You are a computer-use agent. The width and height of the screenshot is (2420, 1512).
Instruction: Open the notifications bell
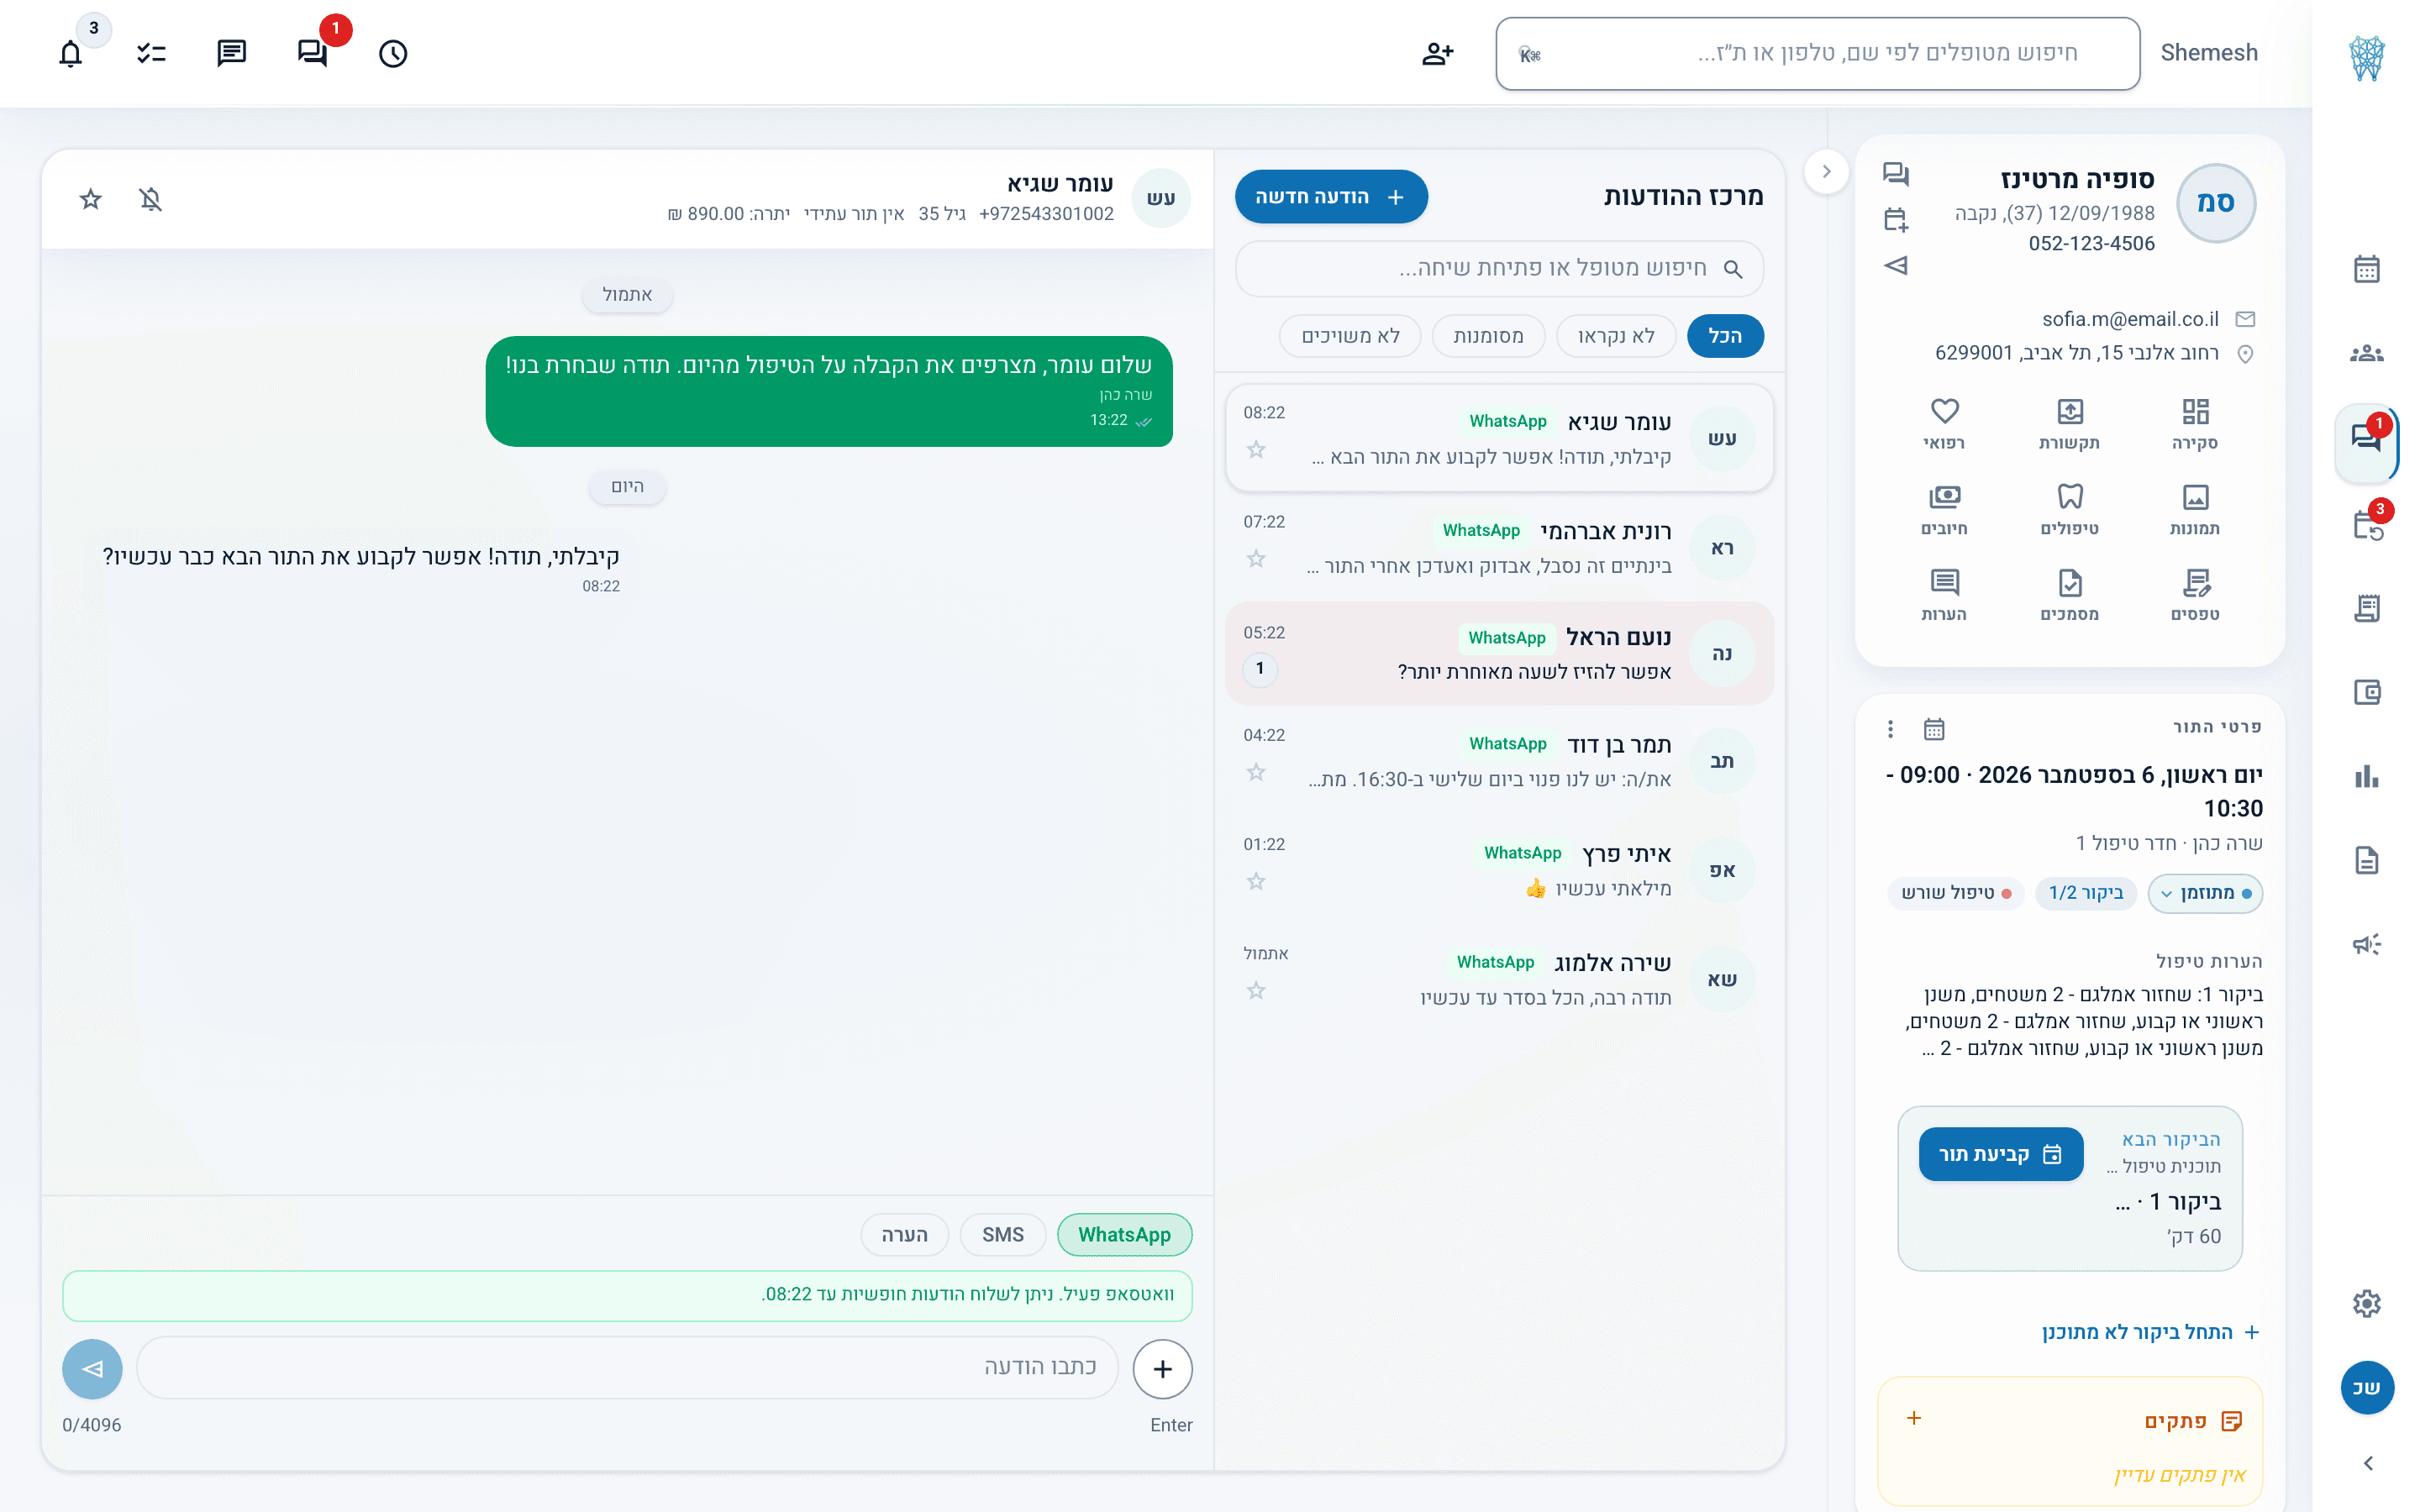point(70,53)
